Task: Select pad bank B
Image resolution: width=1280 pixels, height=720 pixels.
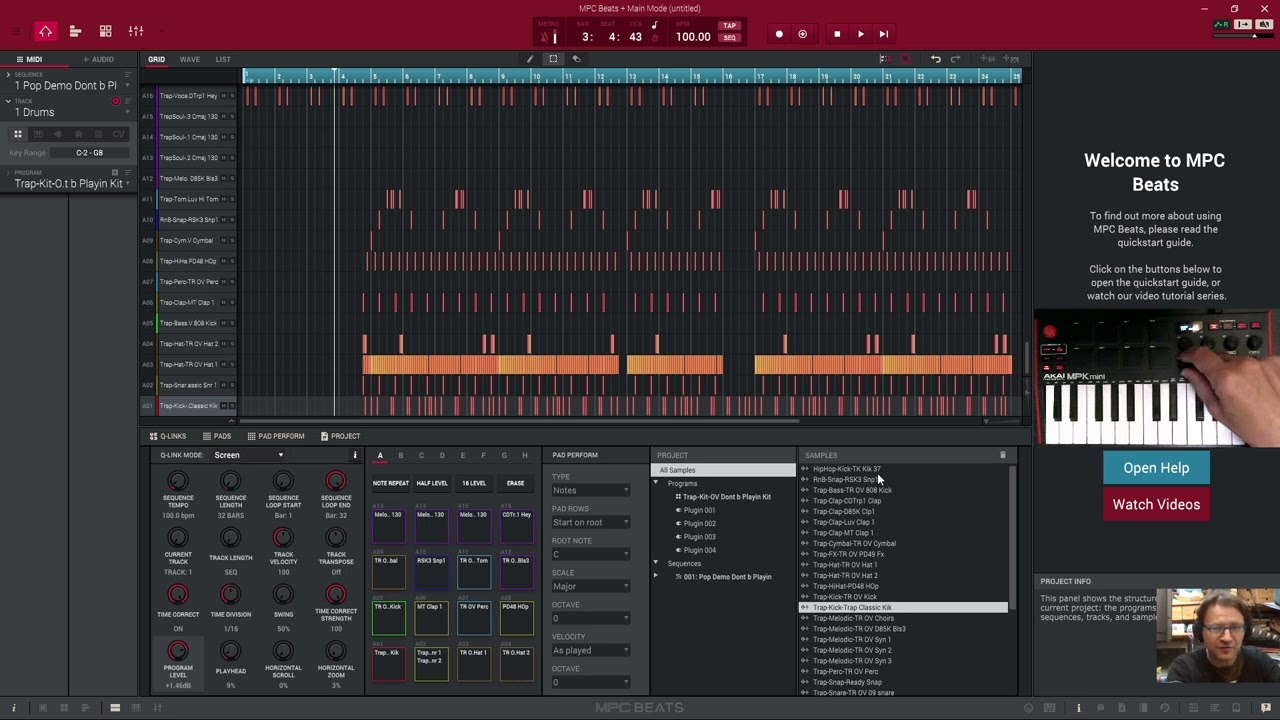Action: (400, 456)
